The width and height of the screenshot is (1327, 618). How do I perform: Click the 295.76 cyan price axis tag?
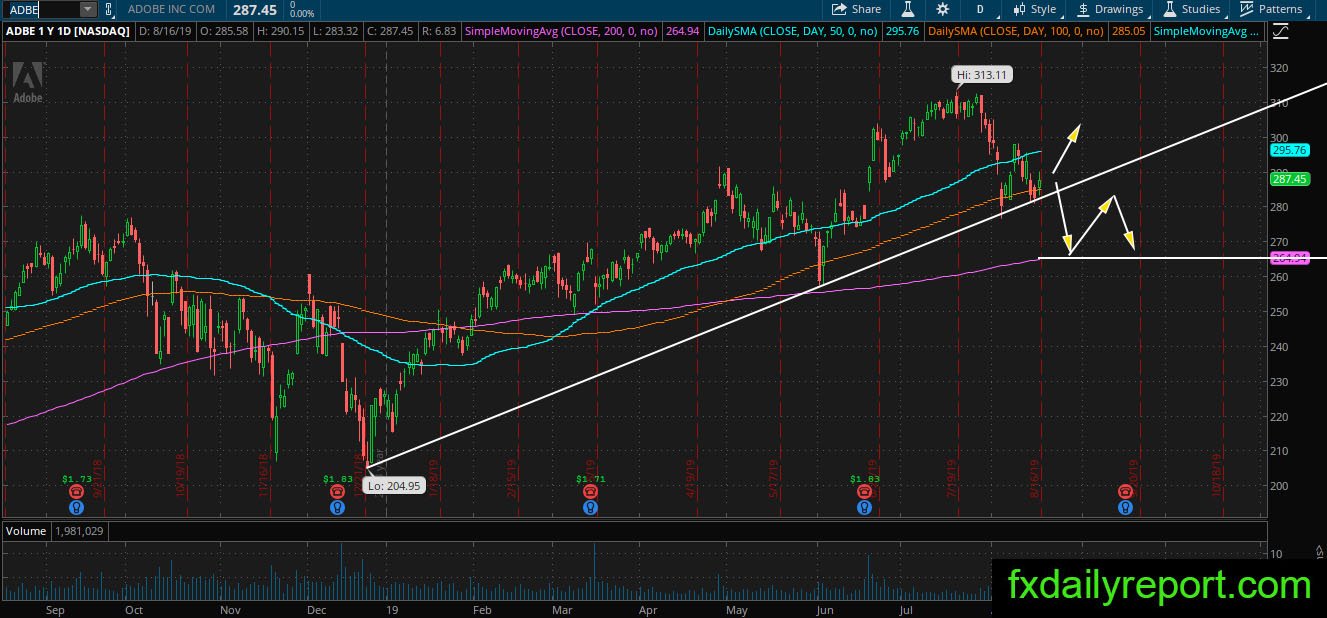[x=1289, y=150]
